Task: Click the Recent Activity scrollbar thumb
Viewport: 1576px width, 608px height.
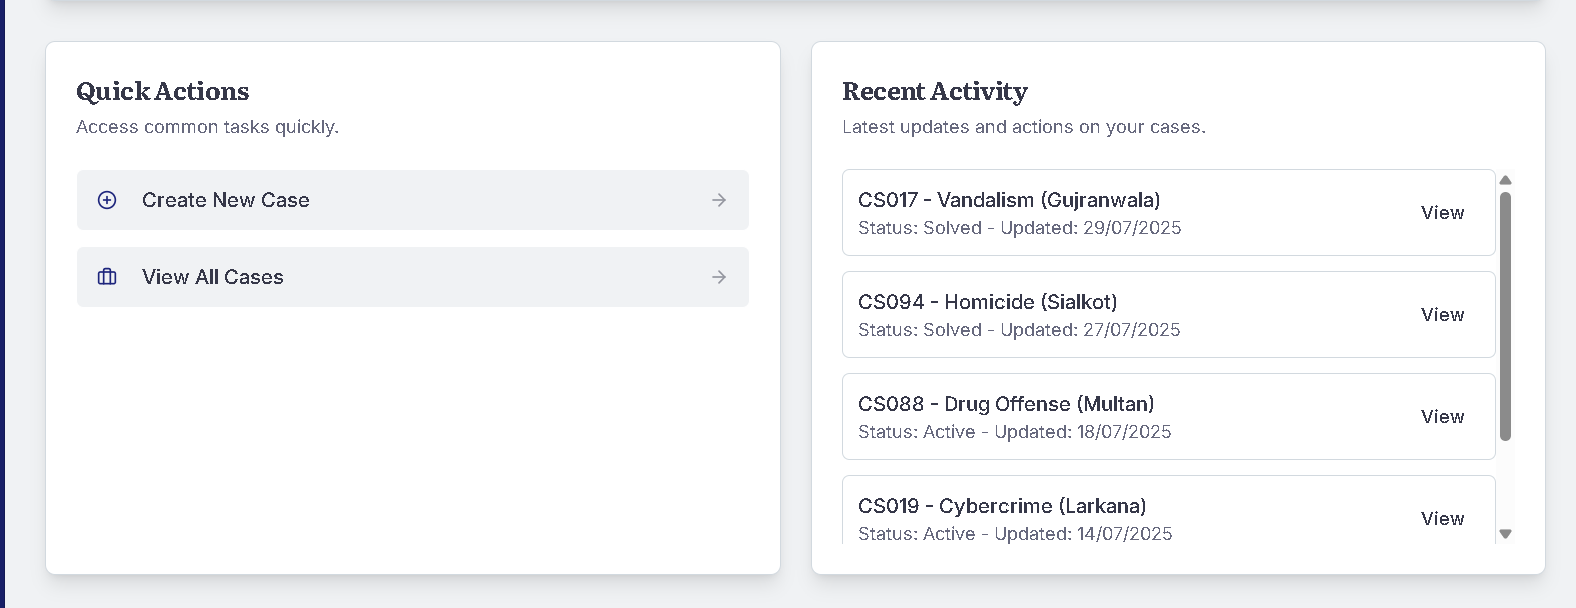Action: click(1505, 315)
